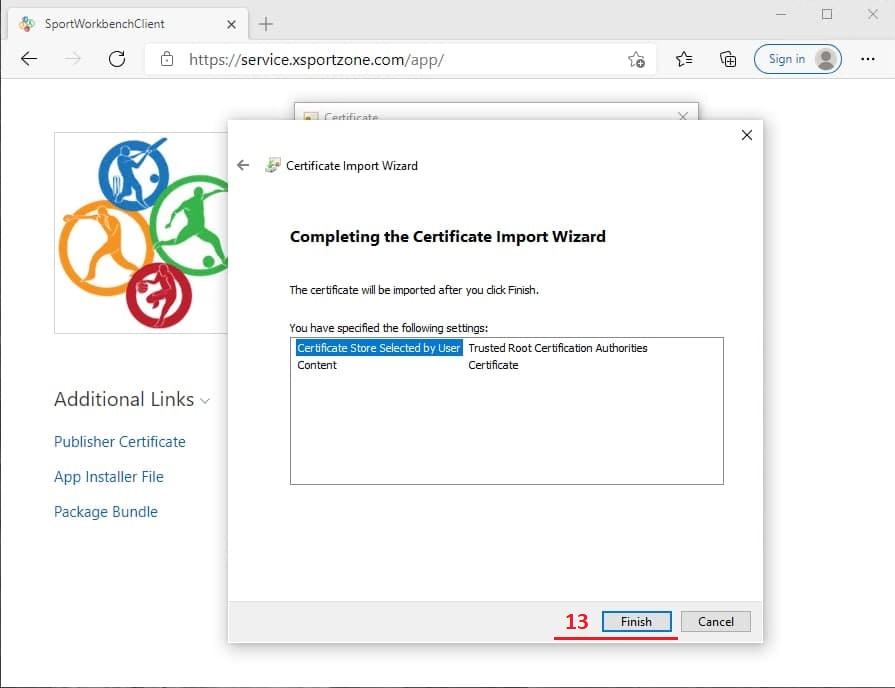
Task: Open the Collections panel
Action: click(x=728, y=59)
